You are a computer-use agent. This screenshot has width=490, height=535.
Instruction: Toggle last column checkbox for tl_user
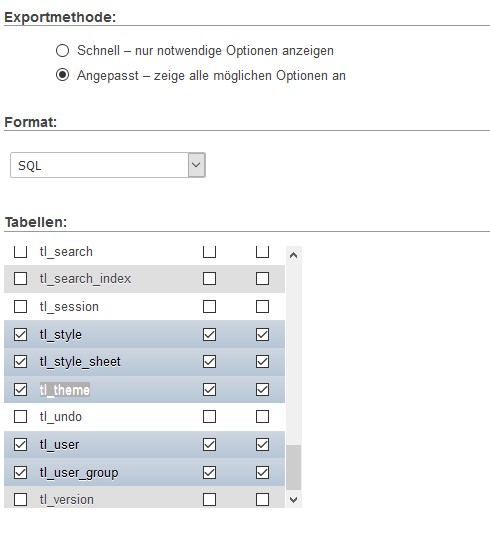(262, 445)
